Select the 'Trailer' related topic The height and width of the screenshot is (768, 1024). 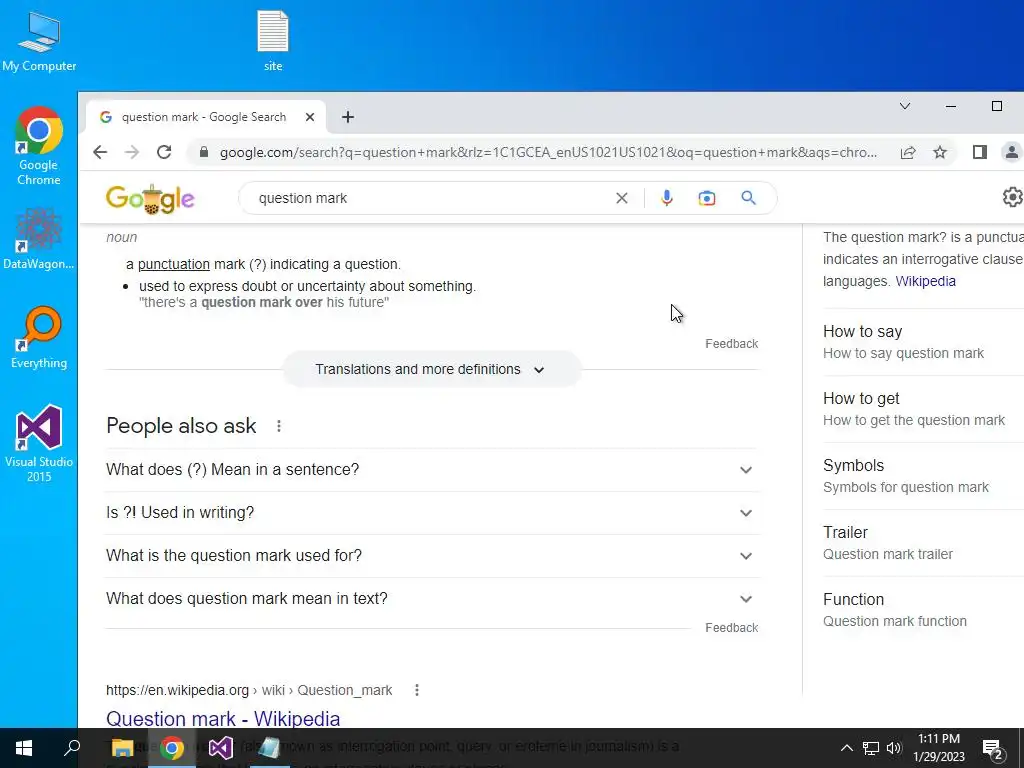coord(923,543)
